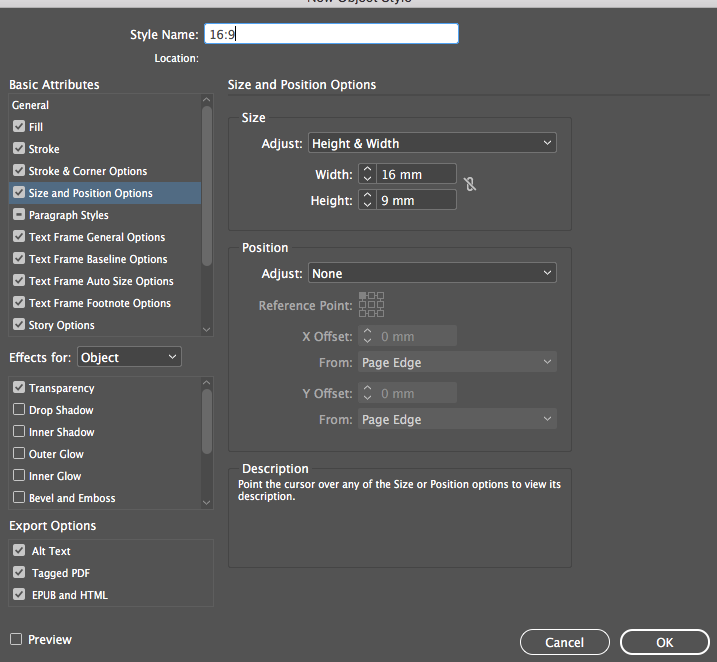
Task: Click the constrain proportions chain link icon
Action: click(470, 184)
